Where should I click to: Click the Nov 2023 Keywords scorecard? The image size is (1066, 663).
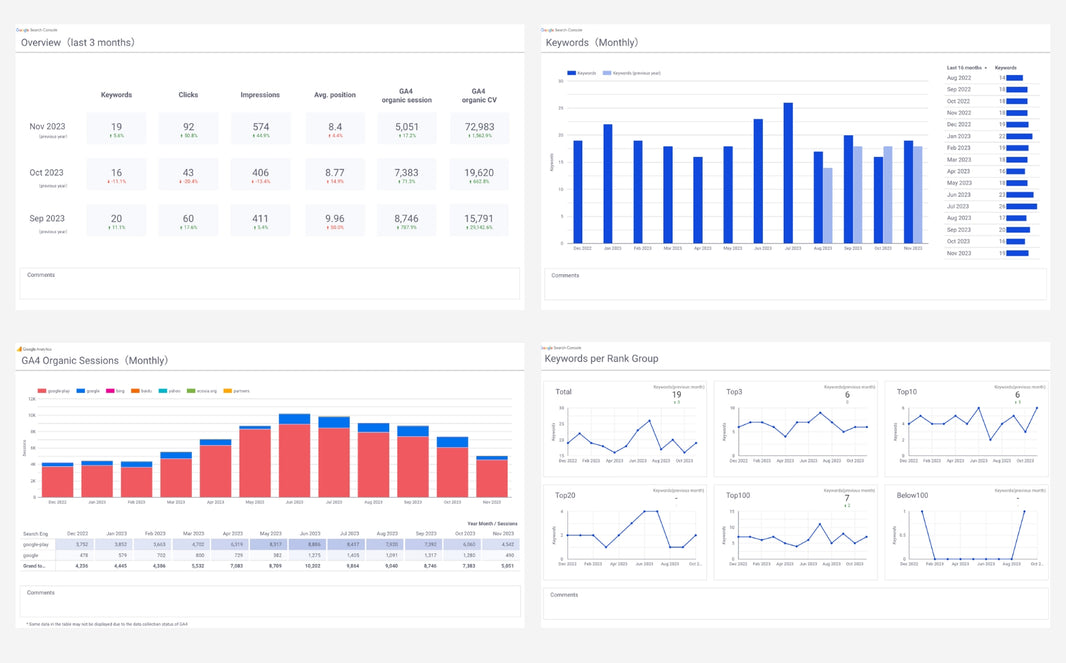point(117,129)
